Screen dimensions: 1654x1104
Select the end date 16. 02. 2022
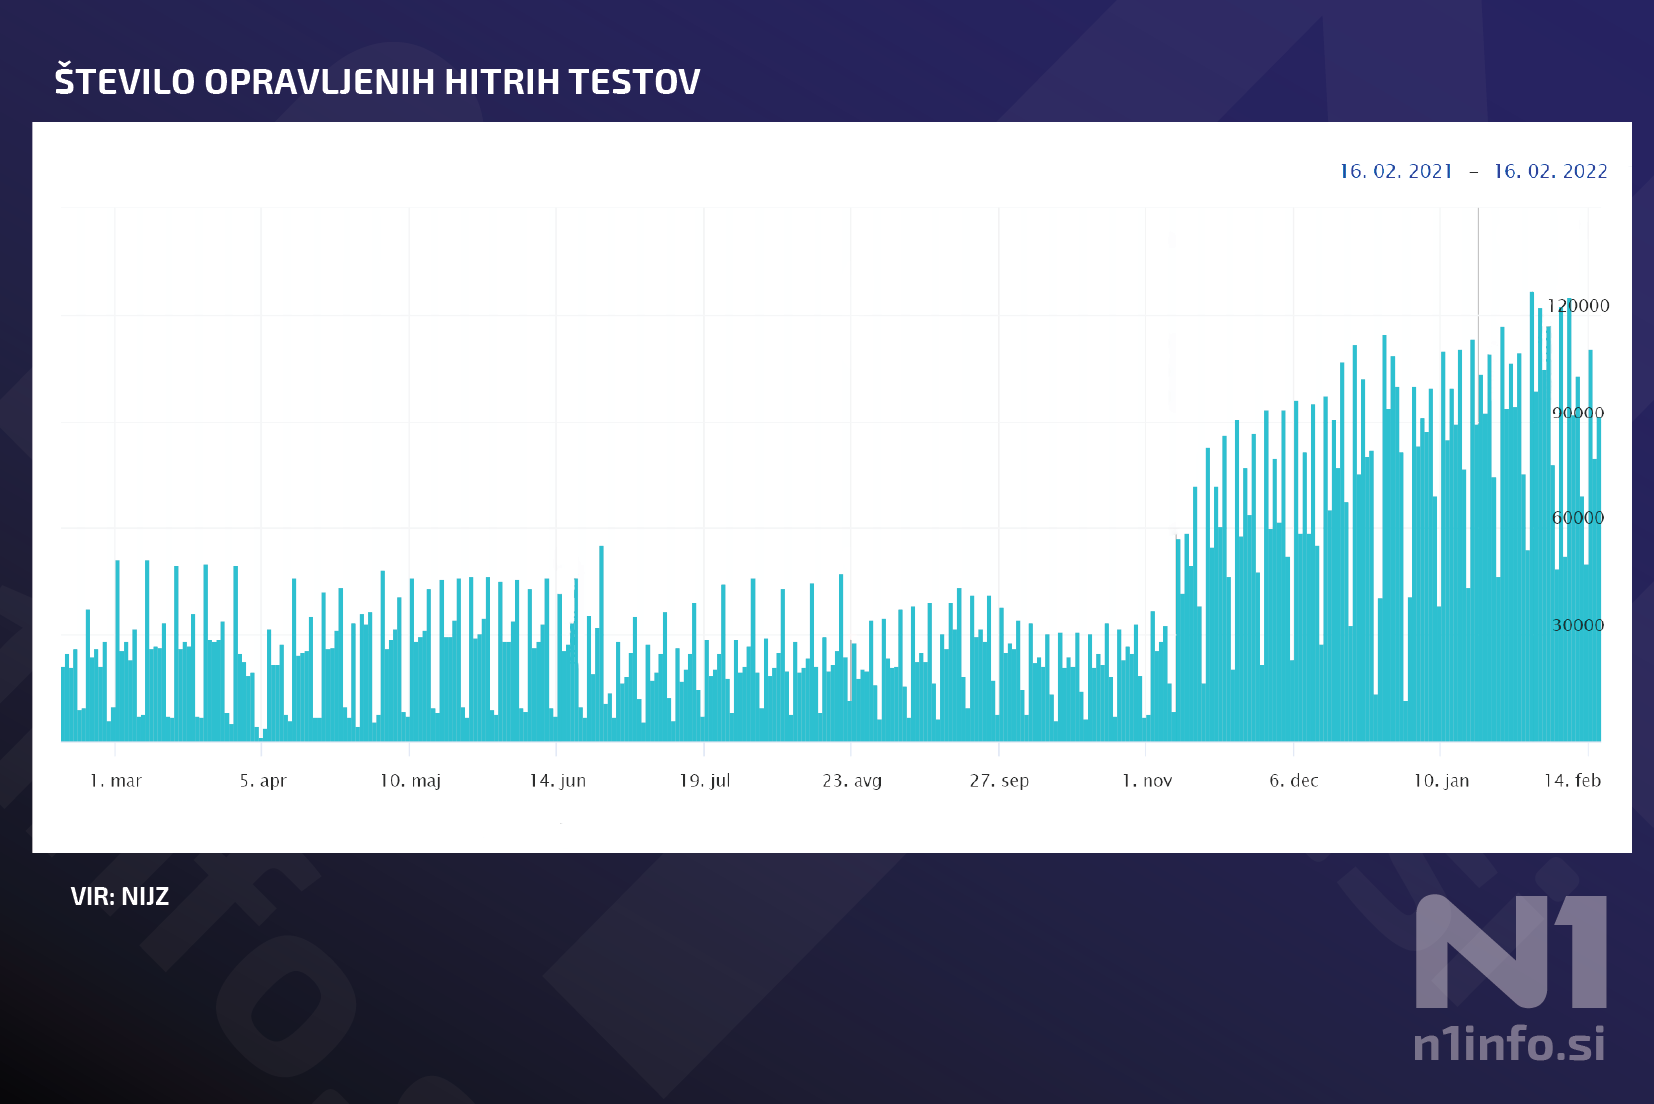pyautogui.click(x=1550, y=171)
